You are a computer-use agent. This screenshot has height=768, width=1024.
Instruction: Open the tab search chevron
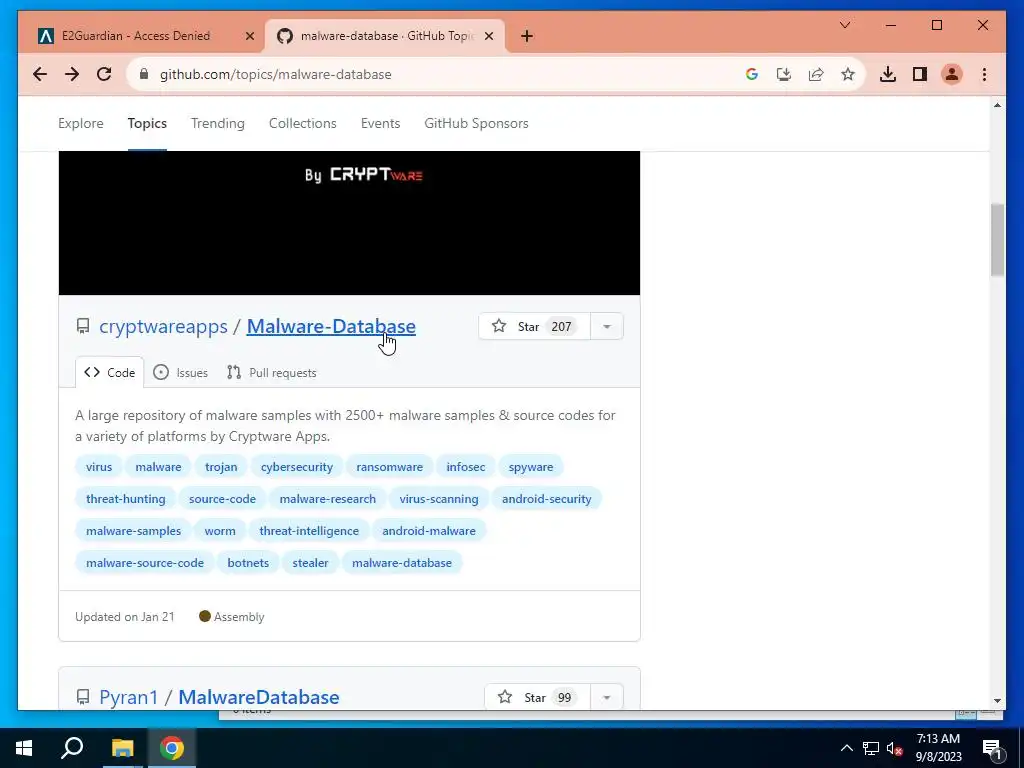coord(844,25)
